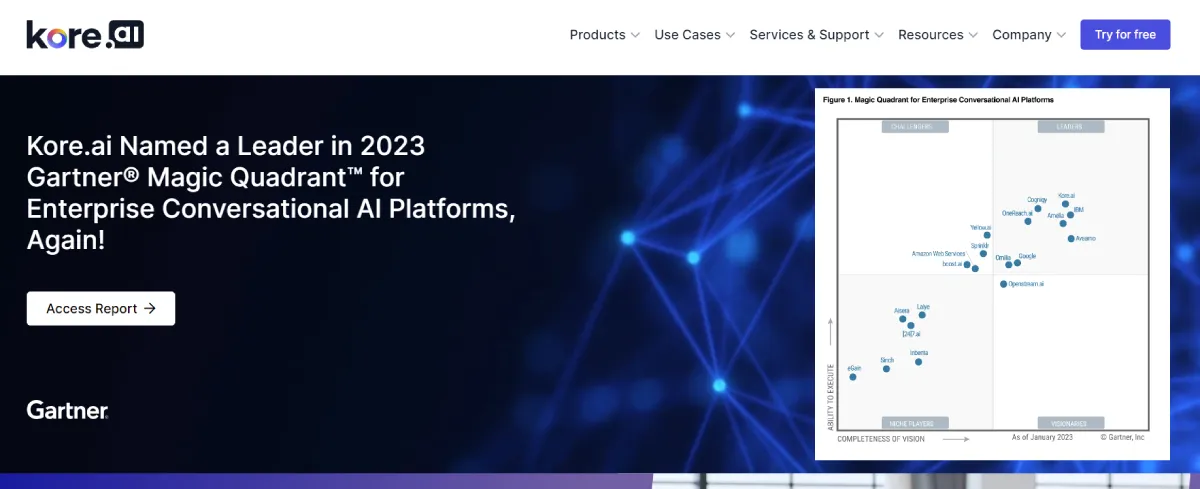
Task: Click the Access Report button
Action: pos(101,309)
